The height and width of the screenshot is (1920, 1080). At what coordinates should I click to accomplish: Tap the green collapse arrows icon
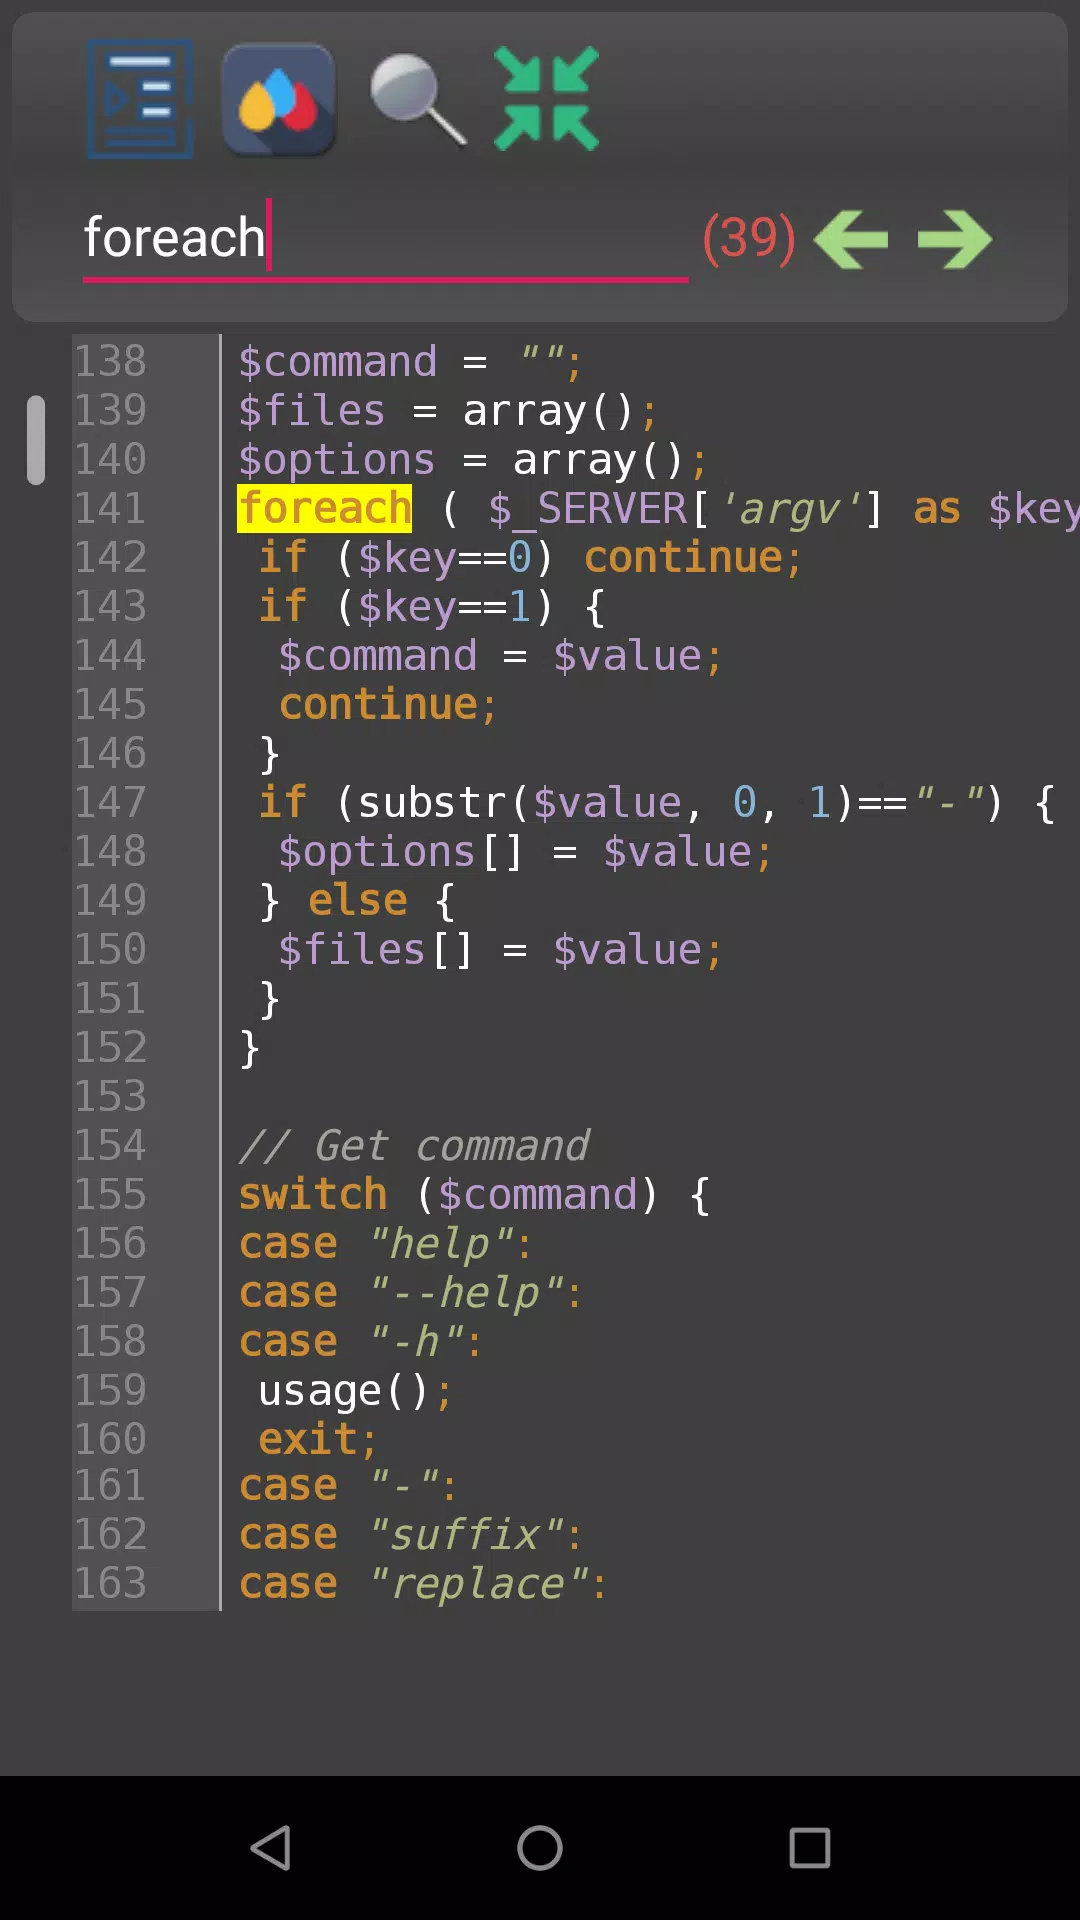point(546,99)
